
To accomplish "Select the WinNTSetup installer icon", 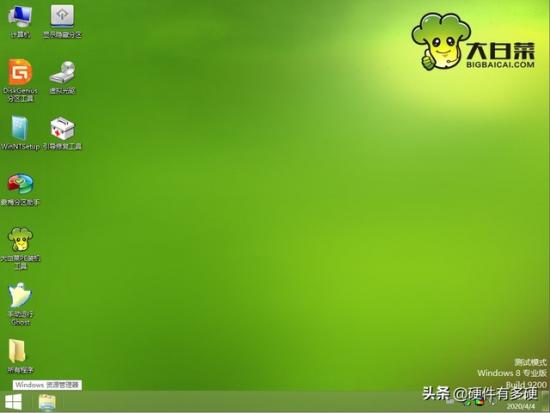I will pos(20,133).
